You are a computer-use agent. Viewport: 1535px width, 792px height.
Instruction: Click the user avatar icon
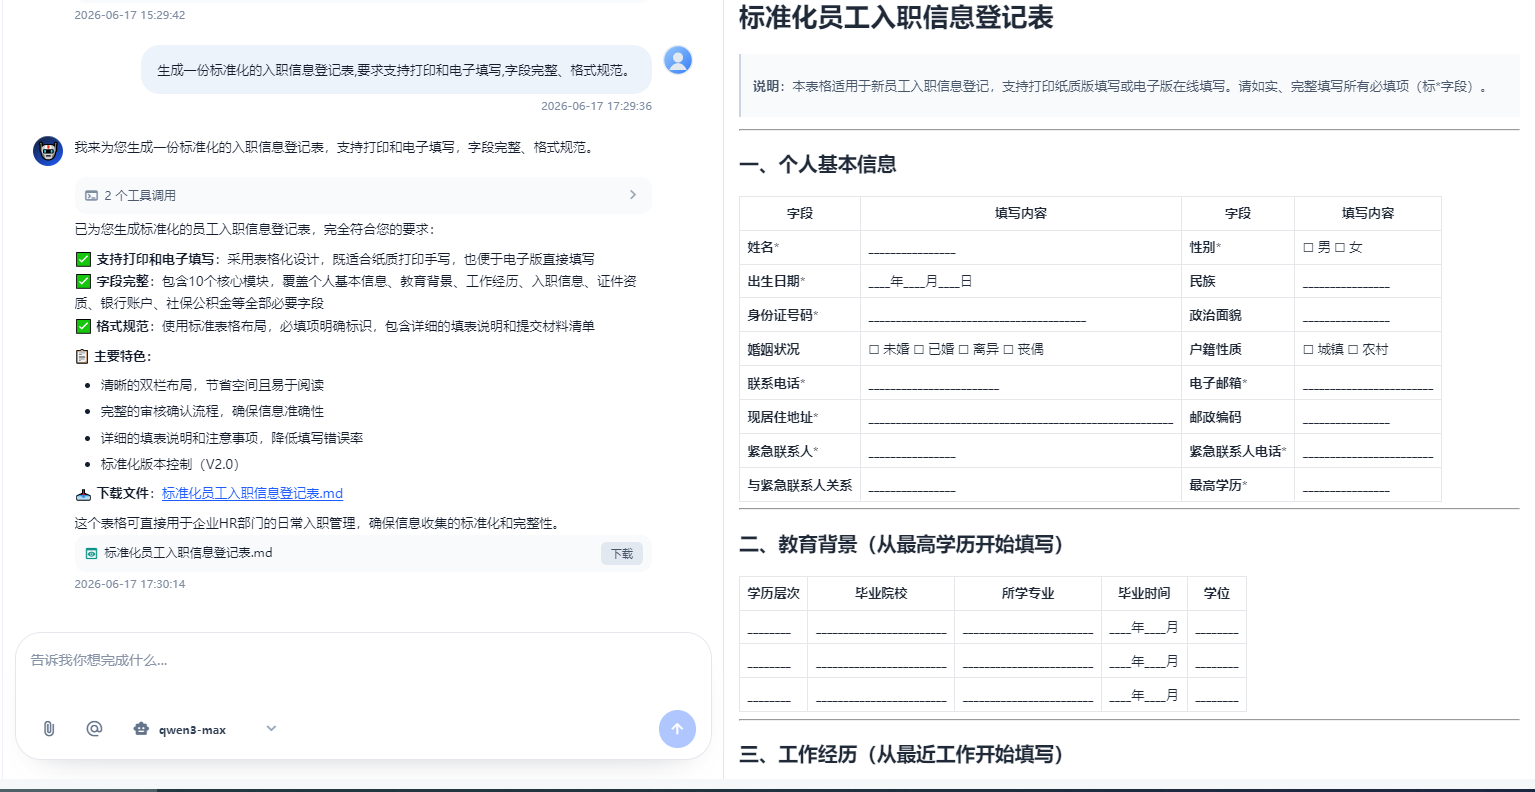(678, 60)
